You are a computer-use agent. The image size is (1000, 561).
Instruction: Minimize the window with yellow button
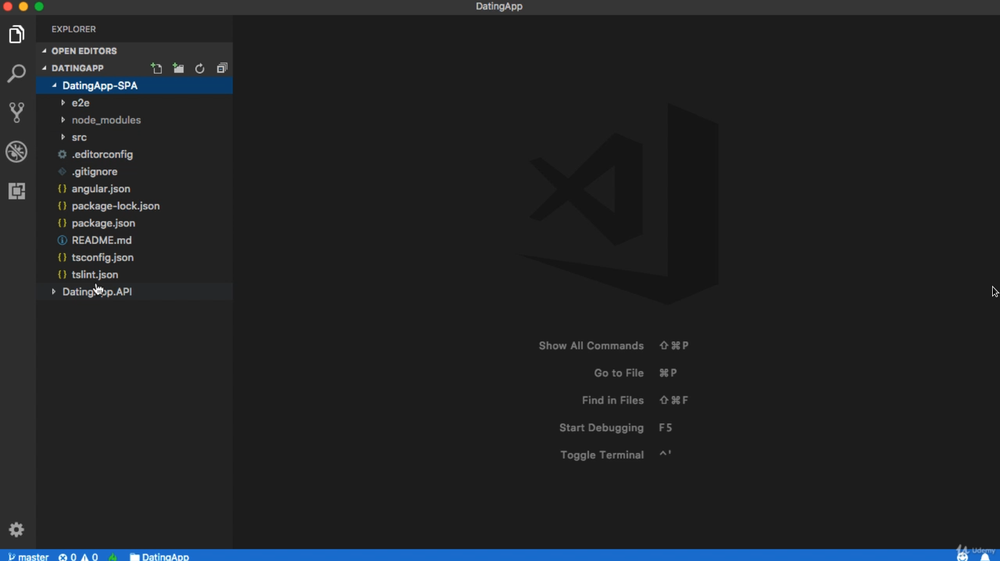click(x=24, y=6)
